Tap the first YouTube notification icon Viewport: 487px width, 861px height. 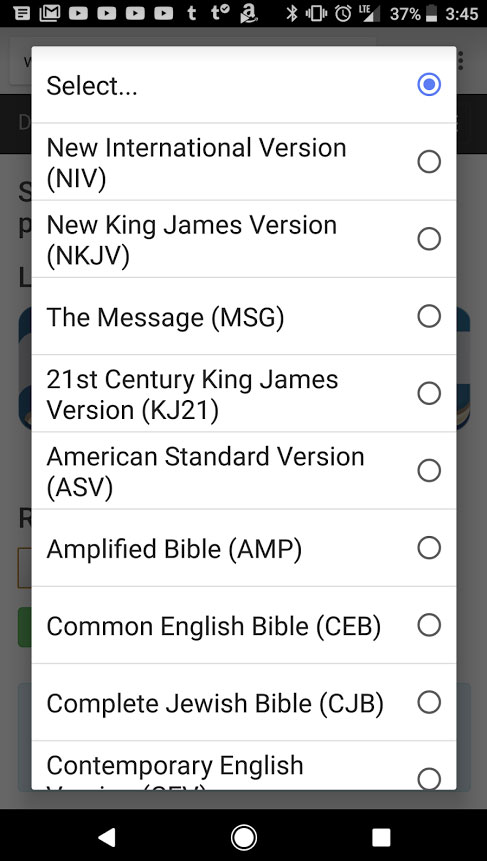pos(79,13)
